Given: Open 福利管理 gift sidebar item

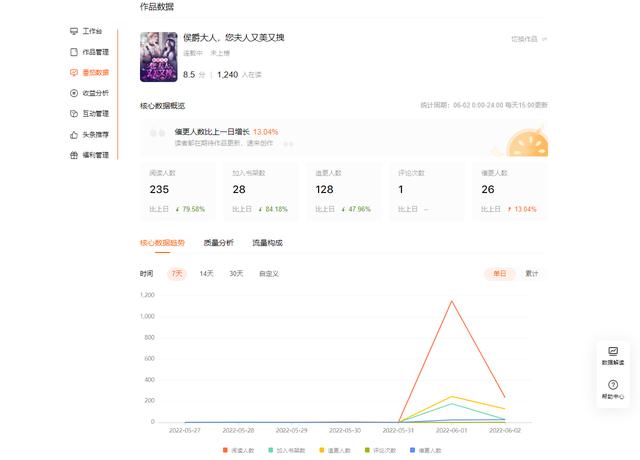Looking at the screenshot, I should (94, 156).
